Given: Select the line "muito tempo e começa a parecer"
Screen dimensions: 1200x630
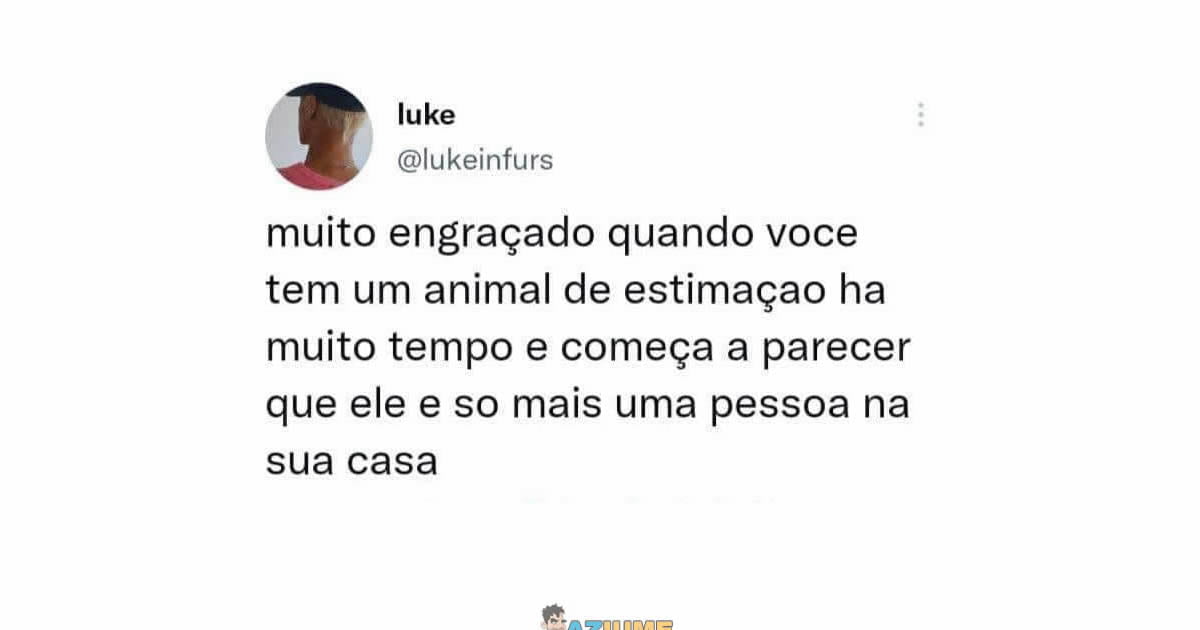Looking at the screenshot, I should point(589,351).
